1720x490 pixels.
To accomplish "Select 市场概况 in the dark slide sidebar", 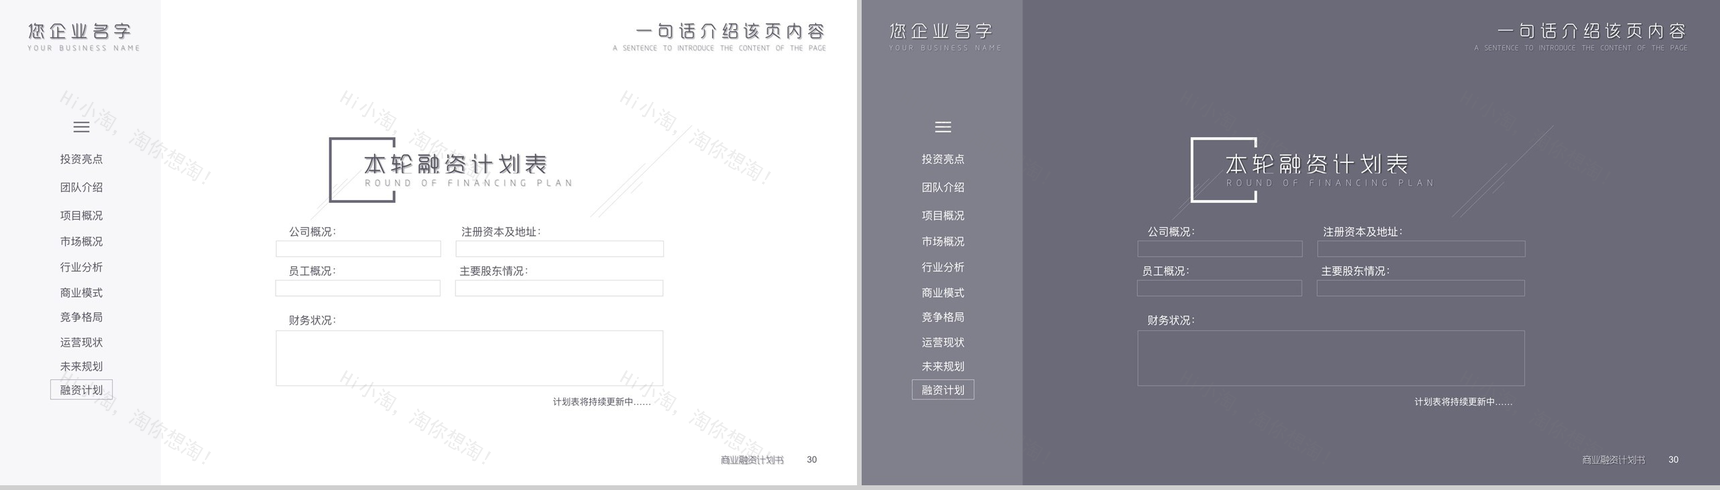I will 943,241.
